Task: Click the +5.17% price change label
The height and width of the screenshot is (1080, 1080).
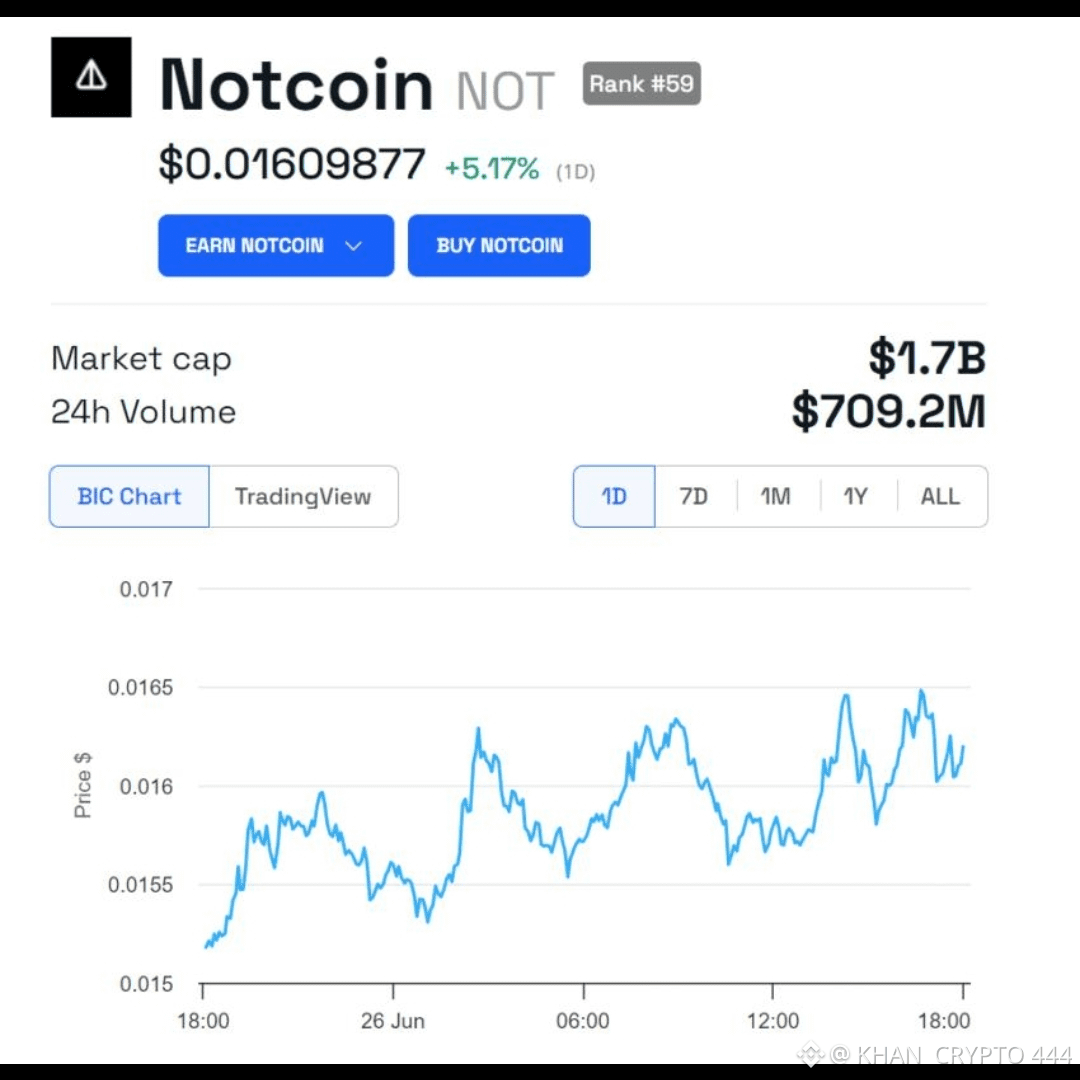Action: pos(492,169)
